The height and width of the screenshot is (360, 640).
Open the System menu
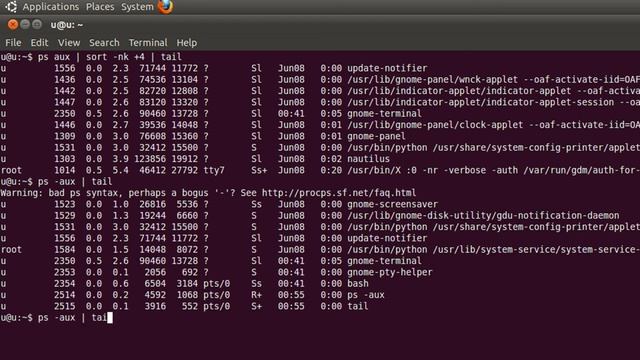tap(137, 7)
